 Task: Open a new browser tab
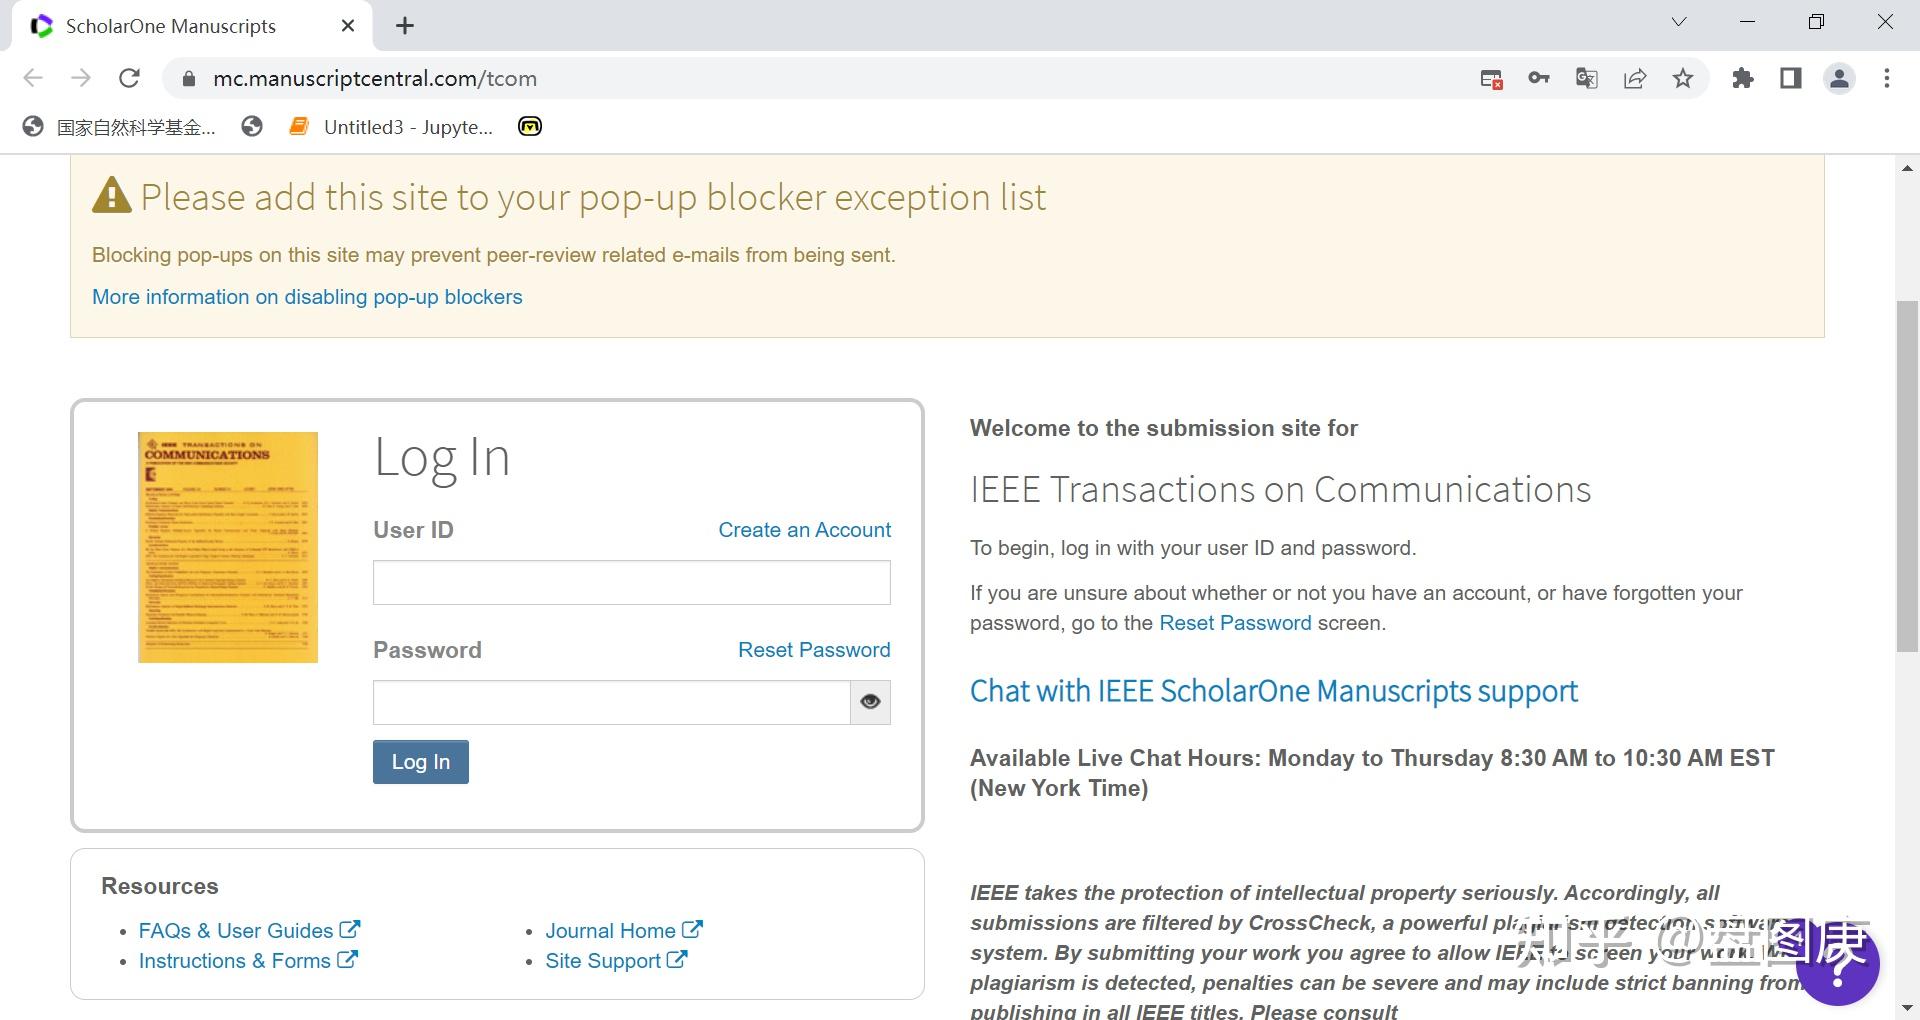[405, 25]
